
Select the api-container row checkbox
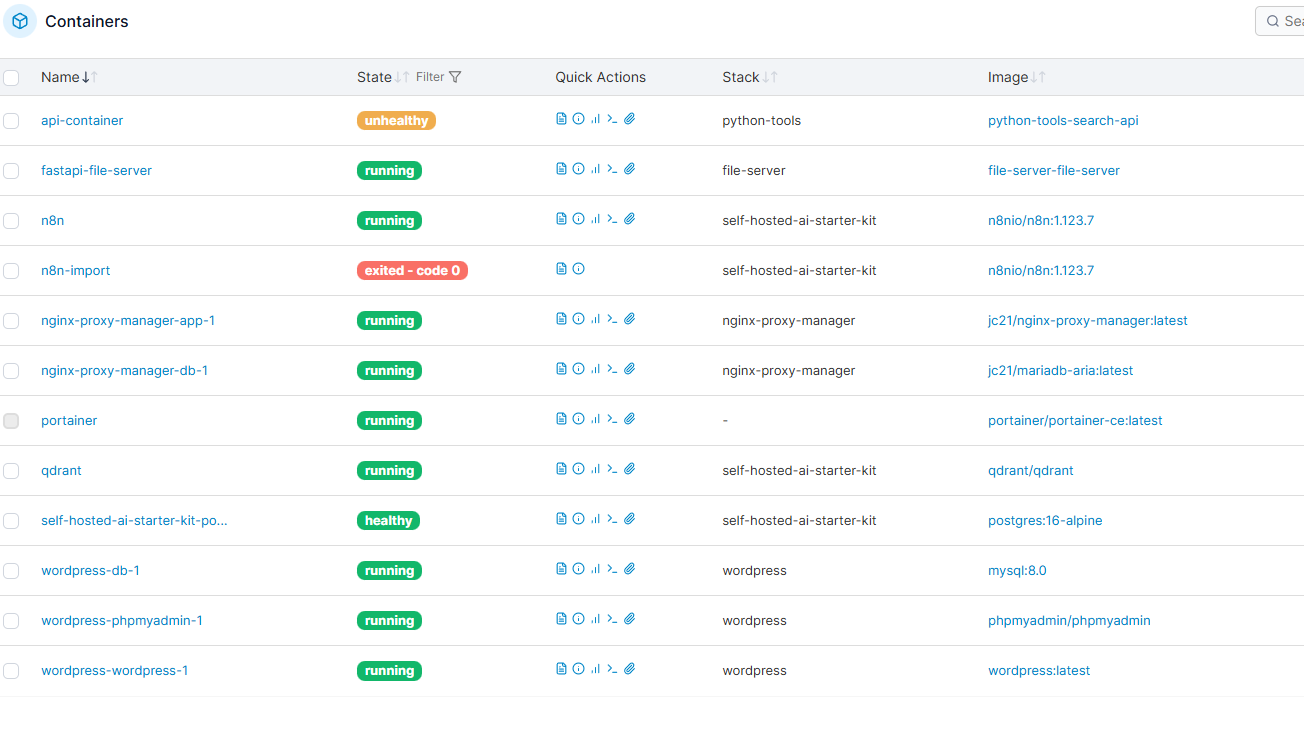click(11, 121)
